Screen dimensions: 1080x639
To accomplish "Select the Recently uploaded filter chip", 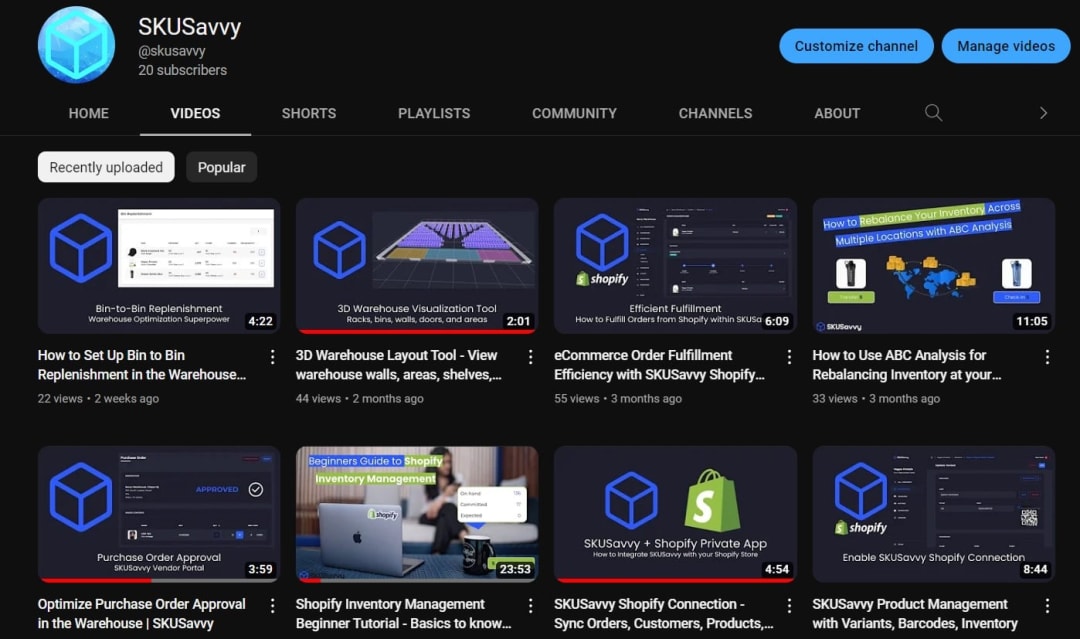I will coord(106,167).
